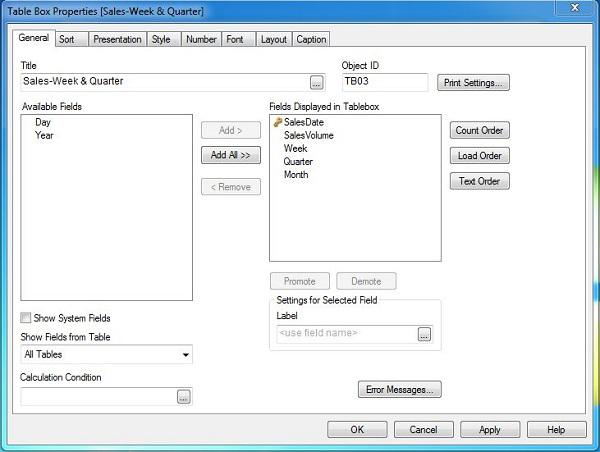This screenshot has height=452, width=600.
Task: Click the Print Settings button
Action: [473, 83]
